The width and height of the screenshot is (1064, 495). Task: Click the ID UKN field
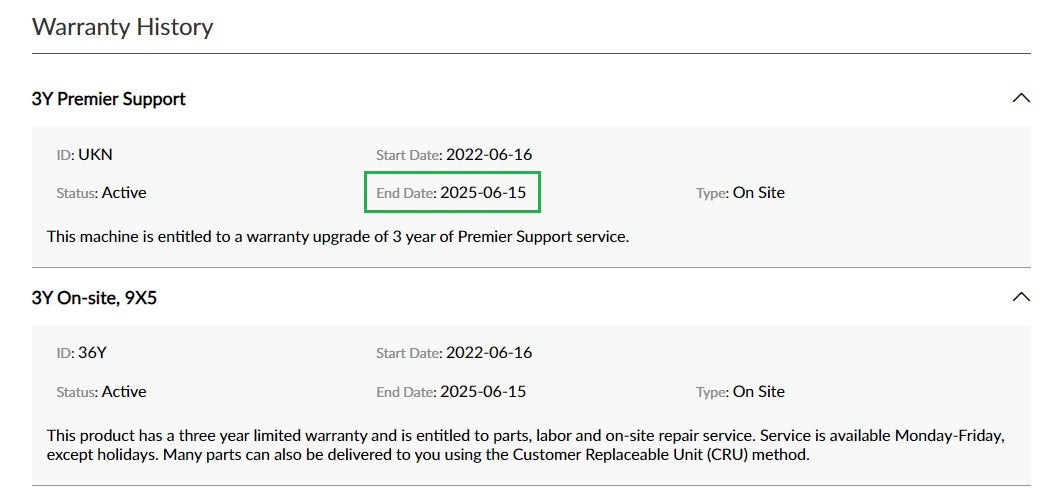[91, 154]
